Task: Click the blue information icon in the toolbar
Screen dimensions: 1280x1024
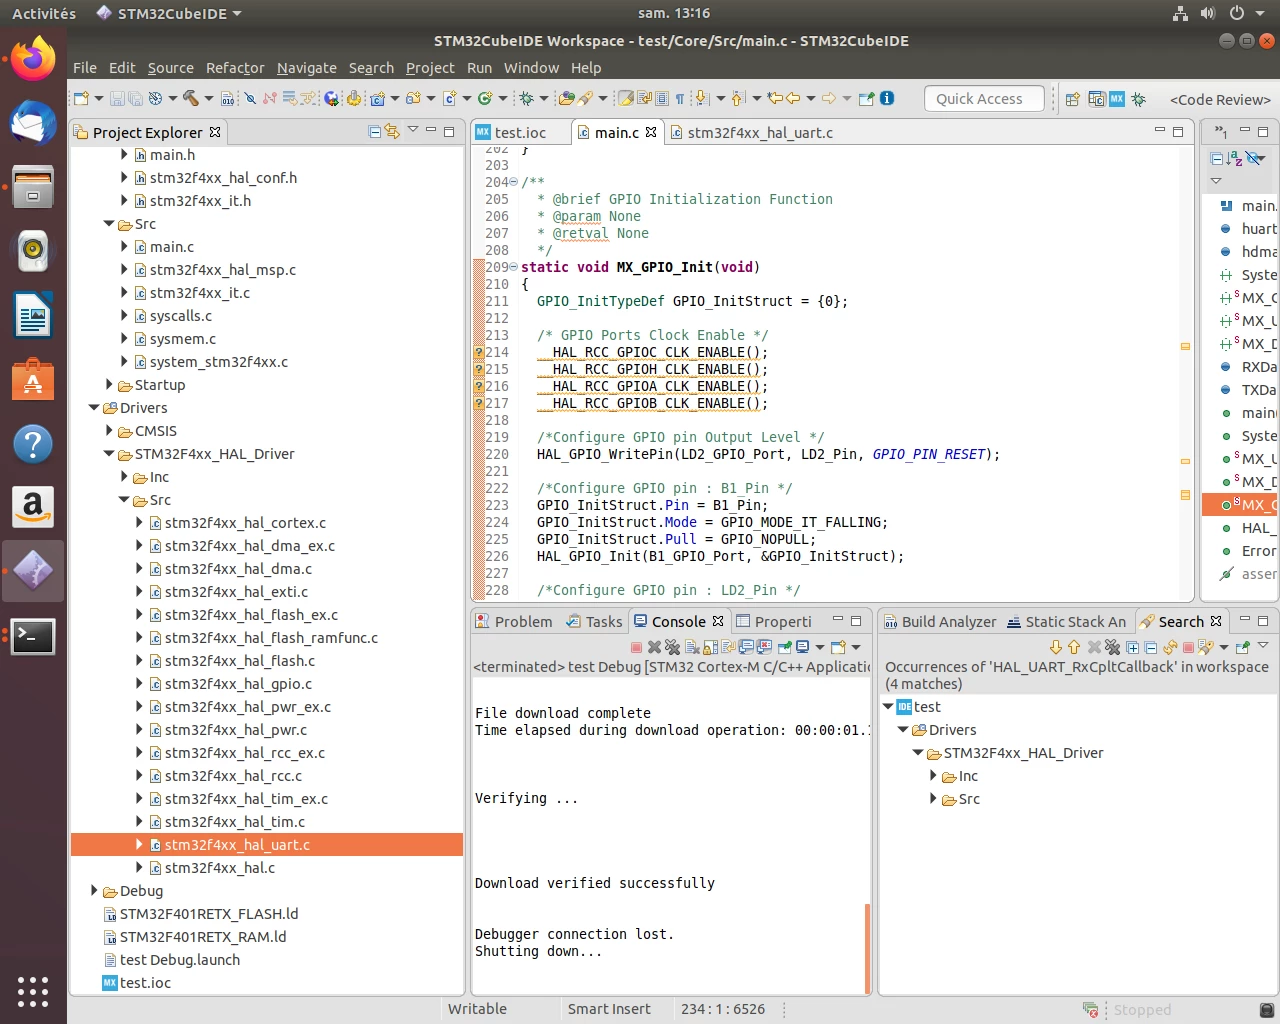Action: click(x=887, y=98)
